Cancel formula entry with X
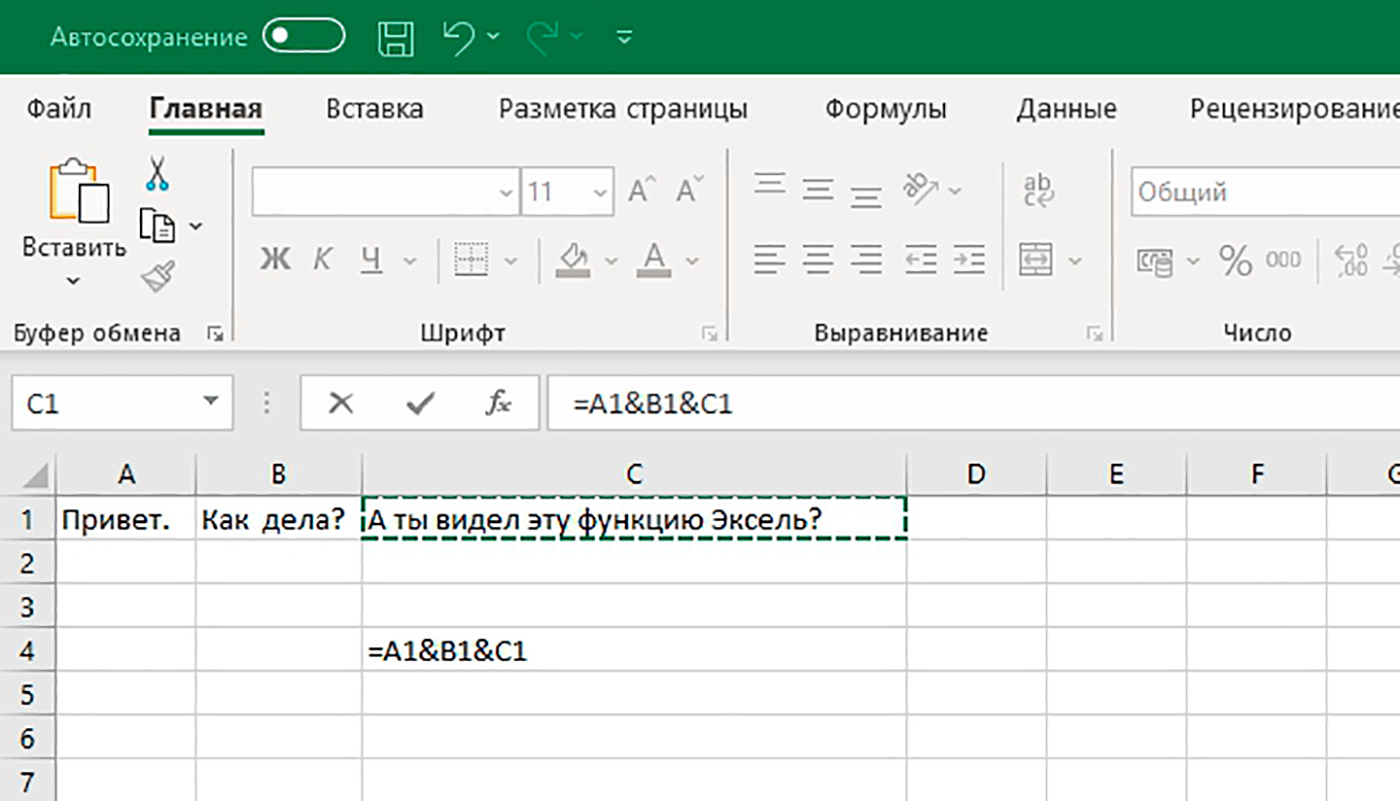Image resolution: width=1400 pixels, height=801 pixels. tap(341, 403)
